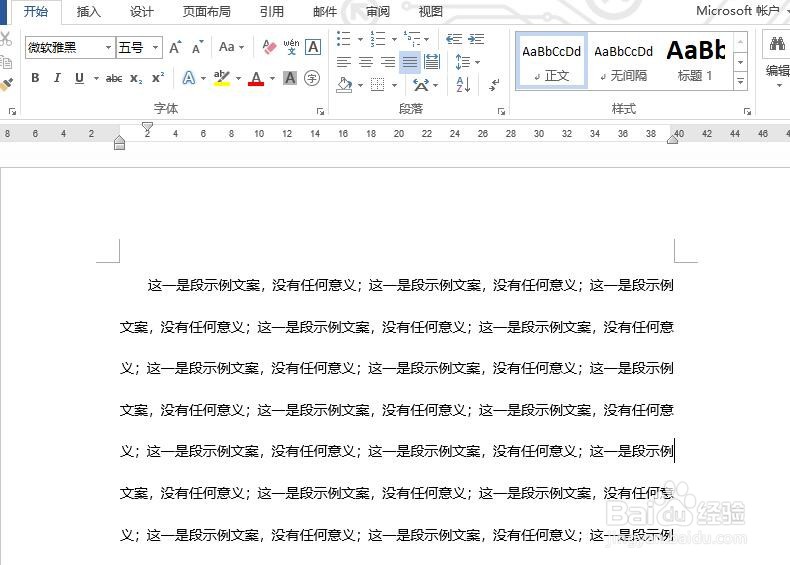Apply distributed alignment
The image size is (790, 565).
coord(432,62)
